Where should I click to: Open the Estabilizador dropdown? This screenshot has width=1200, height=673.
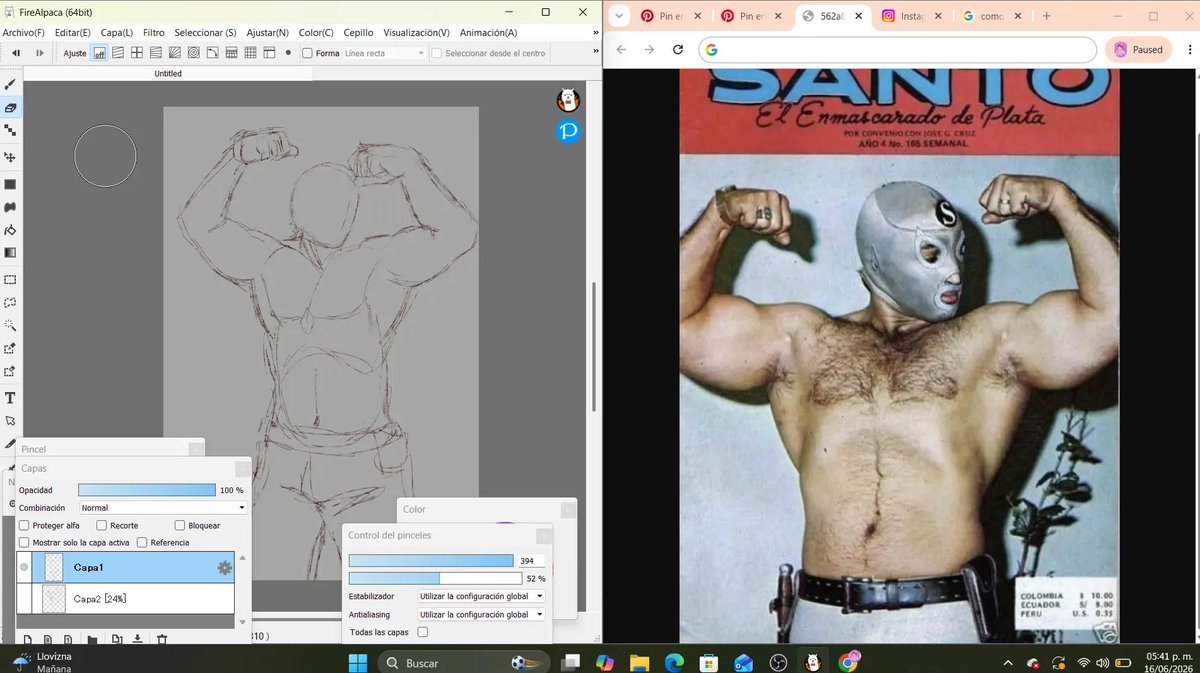(x=481, y=596)
